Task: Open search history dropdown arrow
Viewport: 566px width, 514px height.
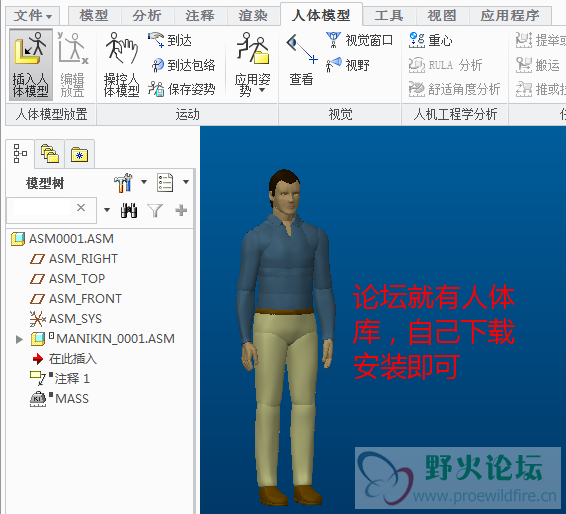Action: (107, 210)
